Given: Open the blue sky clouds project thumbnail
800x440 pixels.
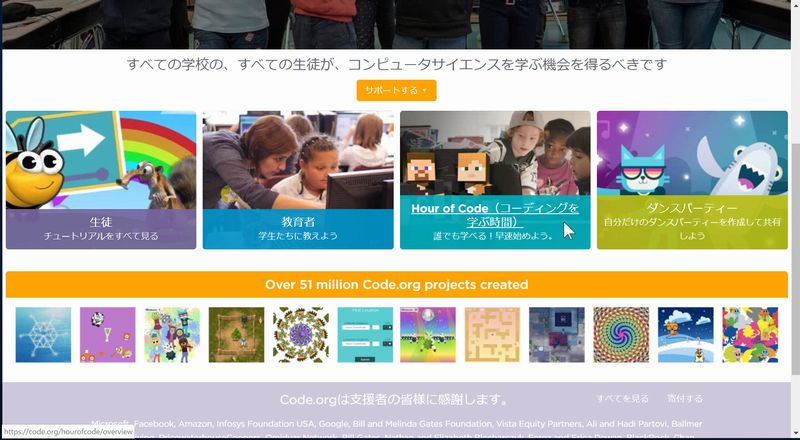Looking at the screenshot, I should 685,334.
